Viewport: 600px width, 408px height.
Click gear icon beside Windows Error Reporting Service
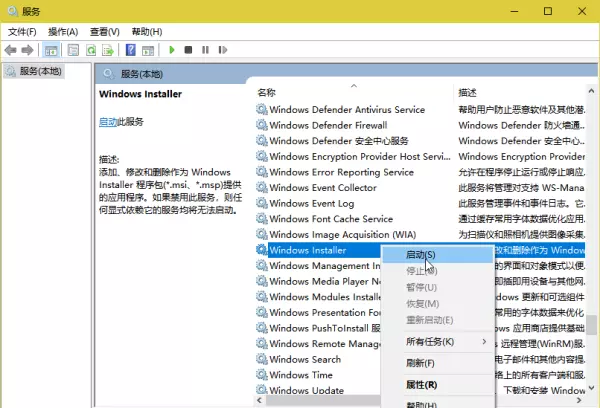tap(262, 172)
